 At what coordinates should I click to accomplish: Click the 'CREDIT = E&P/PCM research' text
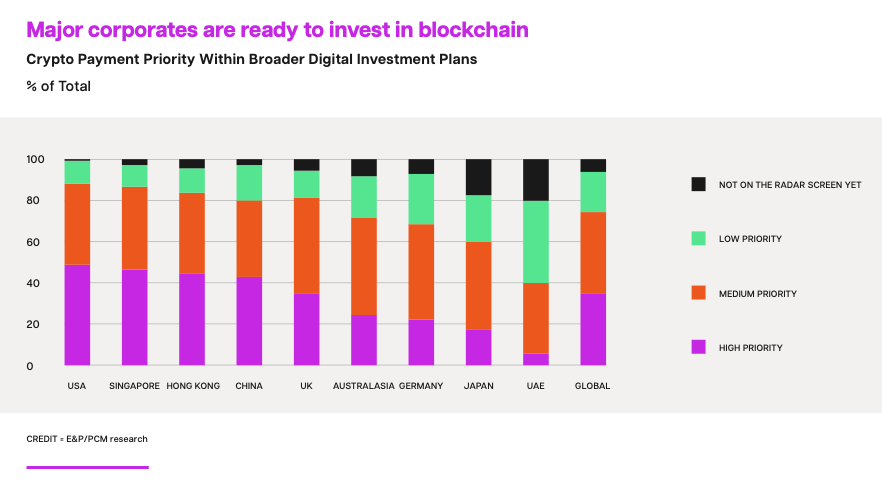click(x=87, y=439)
